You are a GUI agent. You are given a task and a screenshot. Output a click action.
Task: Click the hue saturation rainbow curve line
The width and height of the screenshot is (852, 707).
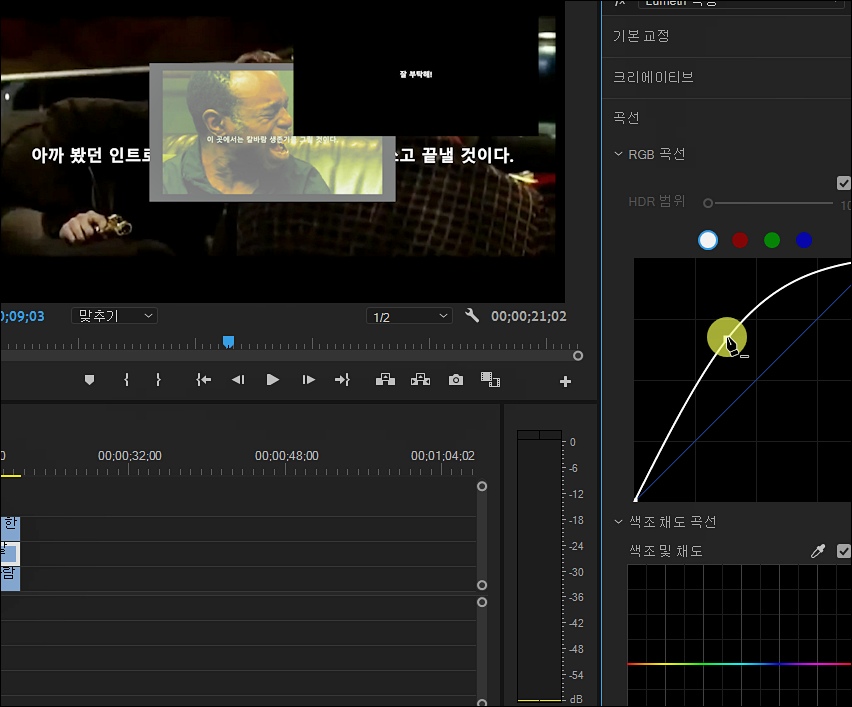pos(739,664)
